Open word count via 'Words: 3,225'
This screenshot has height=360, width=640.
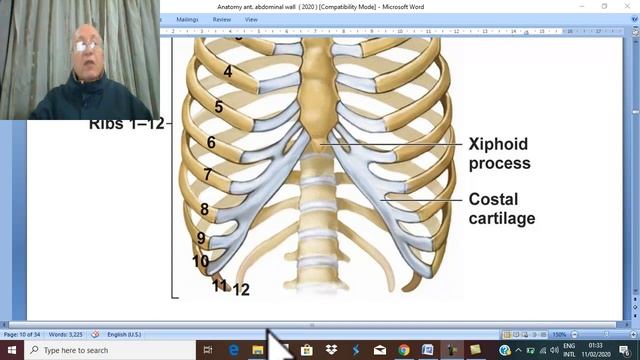tap(65, 335)
